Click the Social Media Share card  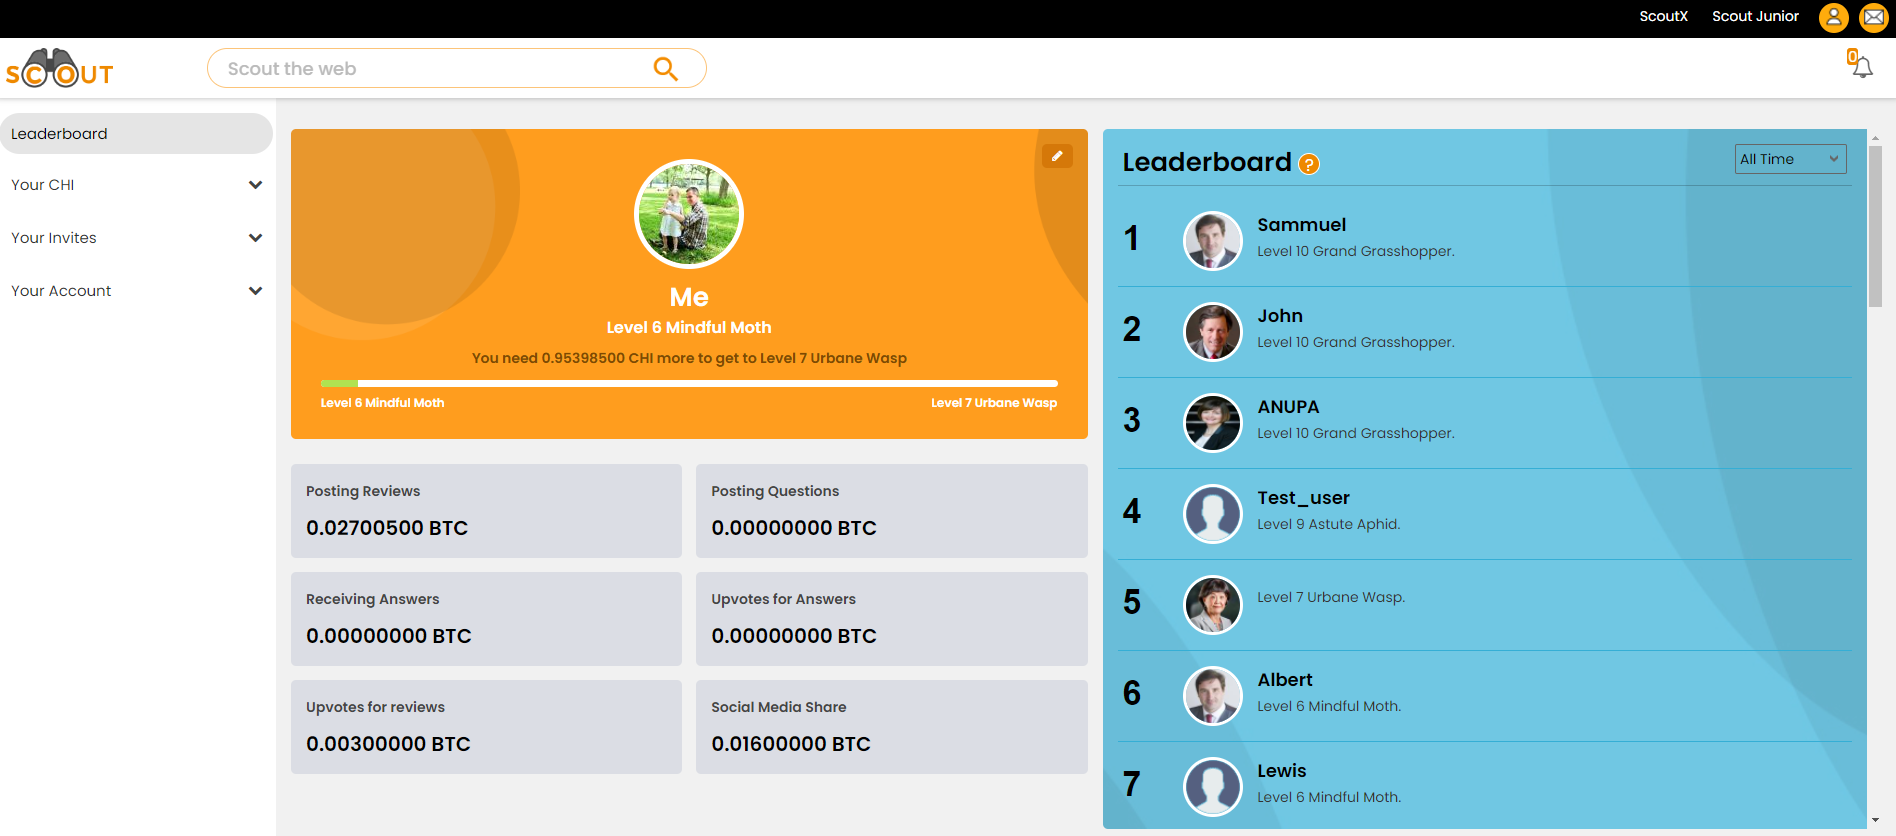click(892, 727)
